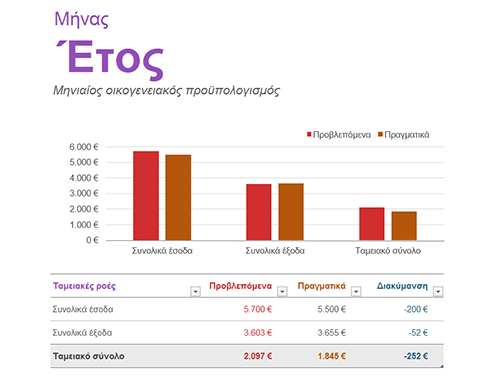The width and height of the screenshot is (498, 382).
Task: Select the 3.603 € projected expenses cell
Action: (258, 333)
